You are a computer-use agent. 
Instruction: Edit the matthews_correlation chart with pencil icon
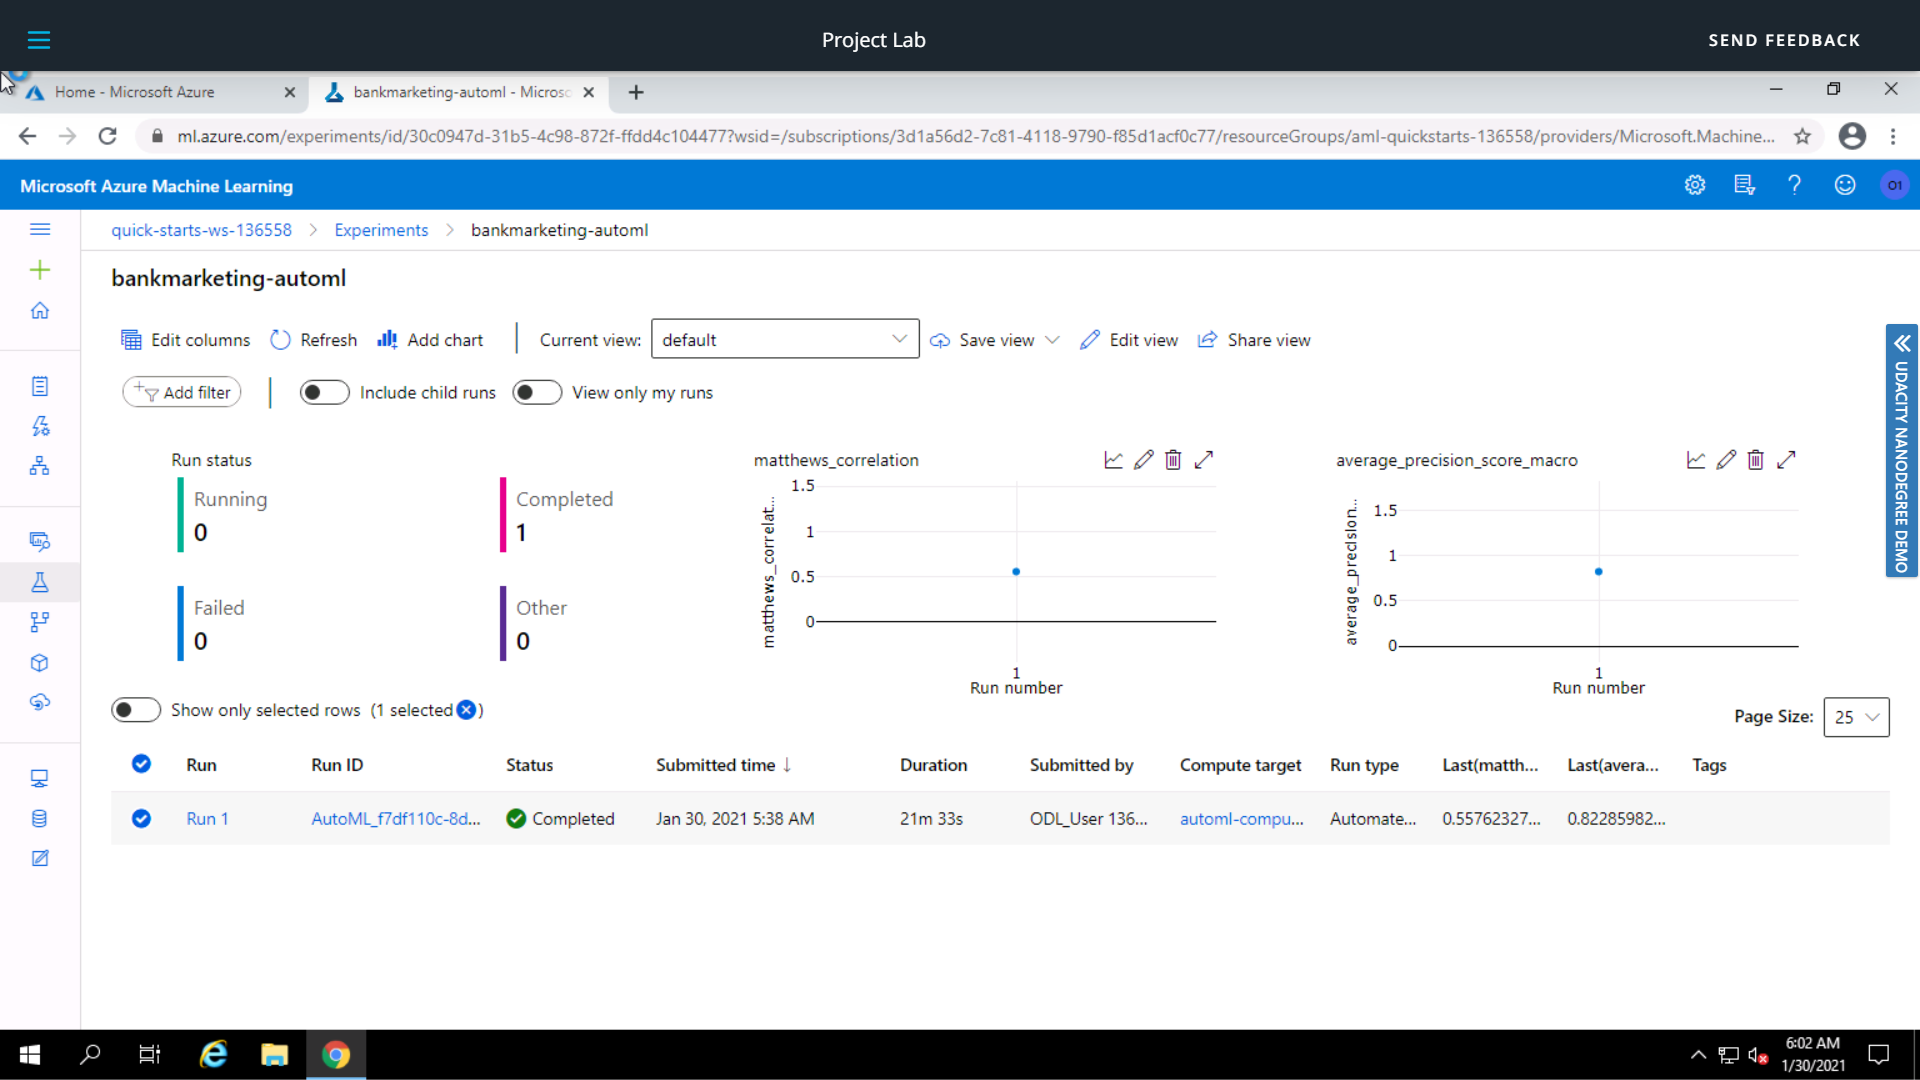pos(1143,459)
